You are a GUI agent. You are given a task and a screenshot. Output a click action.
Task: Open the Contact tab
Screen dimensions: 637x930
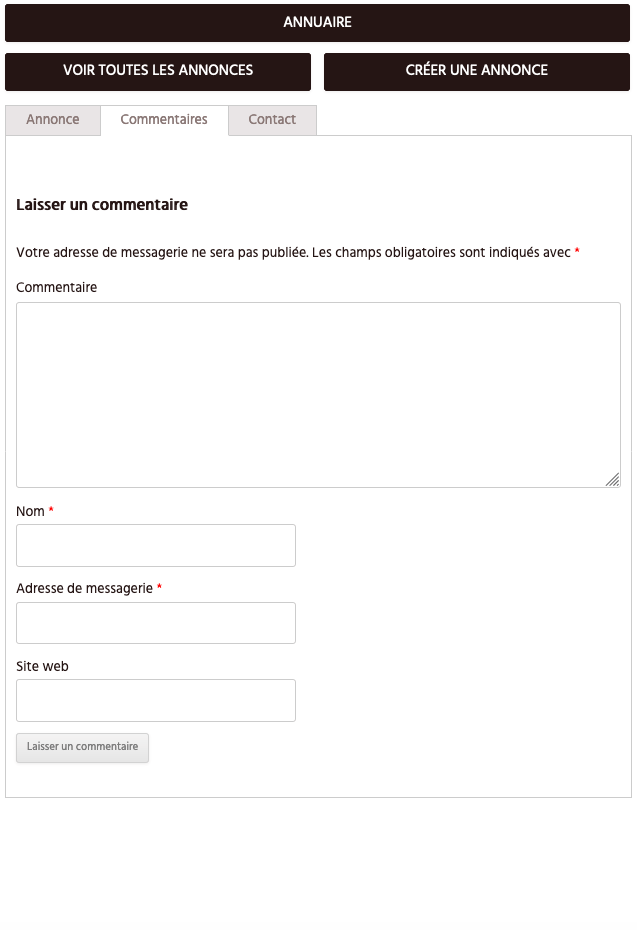point(272,120)
